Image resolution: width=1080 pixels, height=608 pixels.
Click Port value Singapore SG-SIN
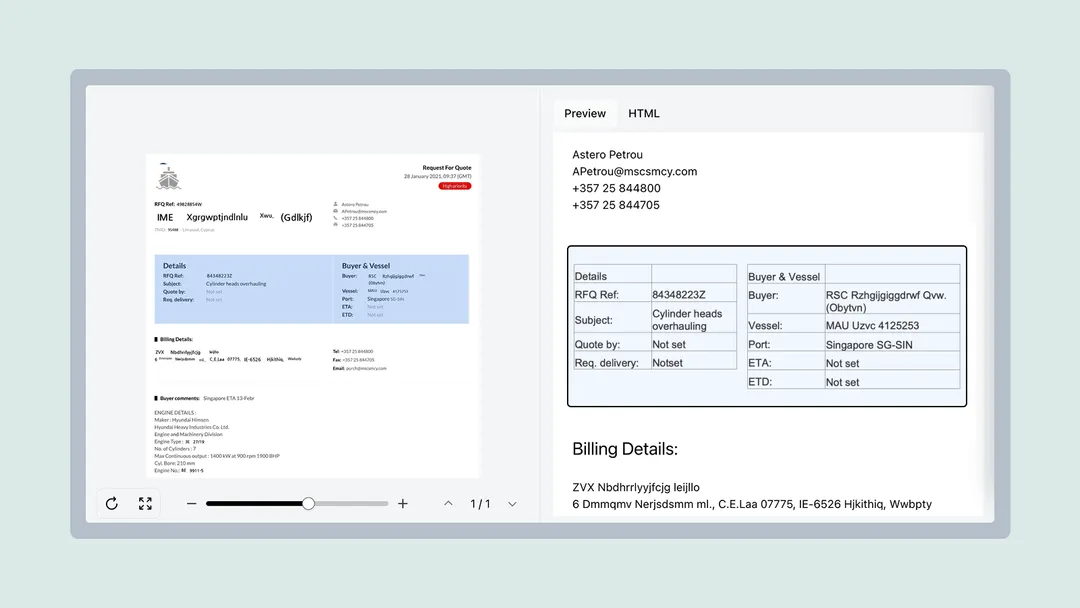pyautogui.click(x=869, y=344)
